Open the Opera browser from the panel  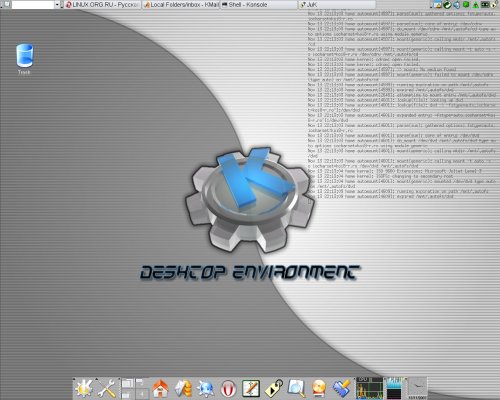coord(228,389)
